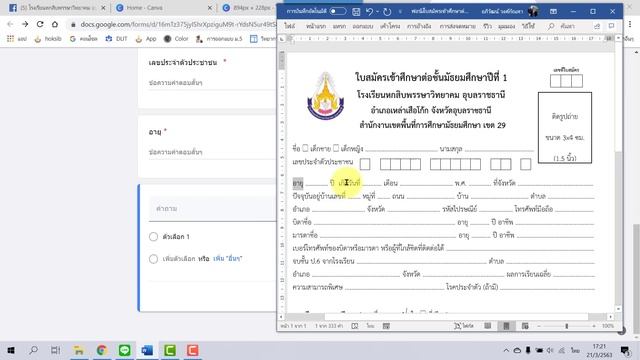Tick the เด็กชาย checkbox in the document
Viewport: 640px width, 360px height.
click(305, 148)
